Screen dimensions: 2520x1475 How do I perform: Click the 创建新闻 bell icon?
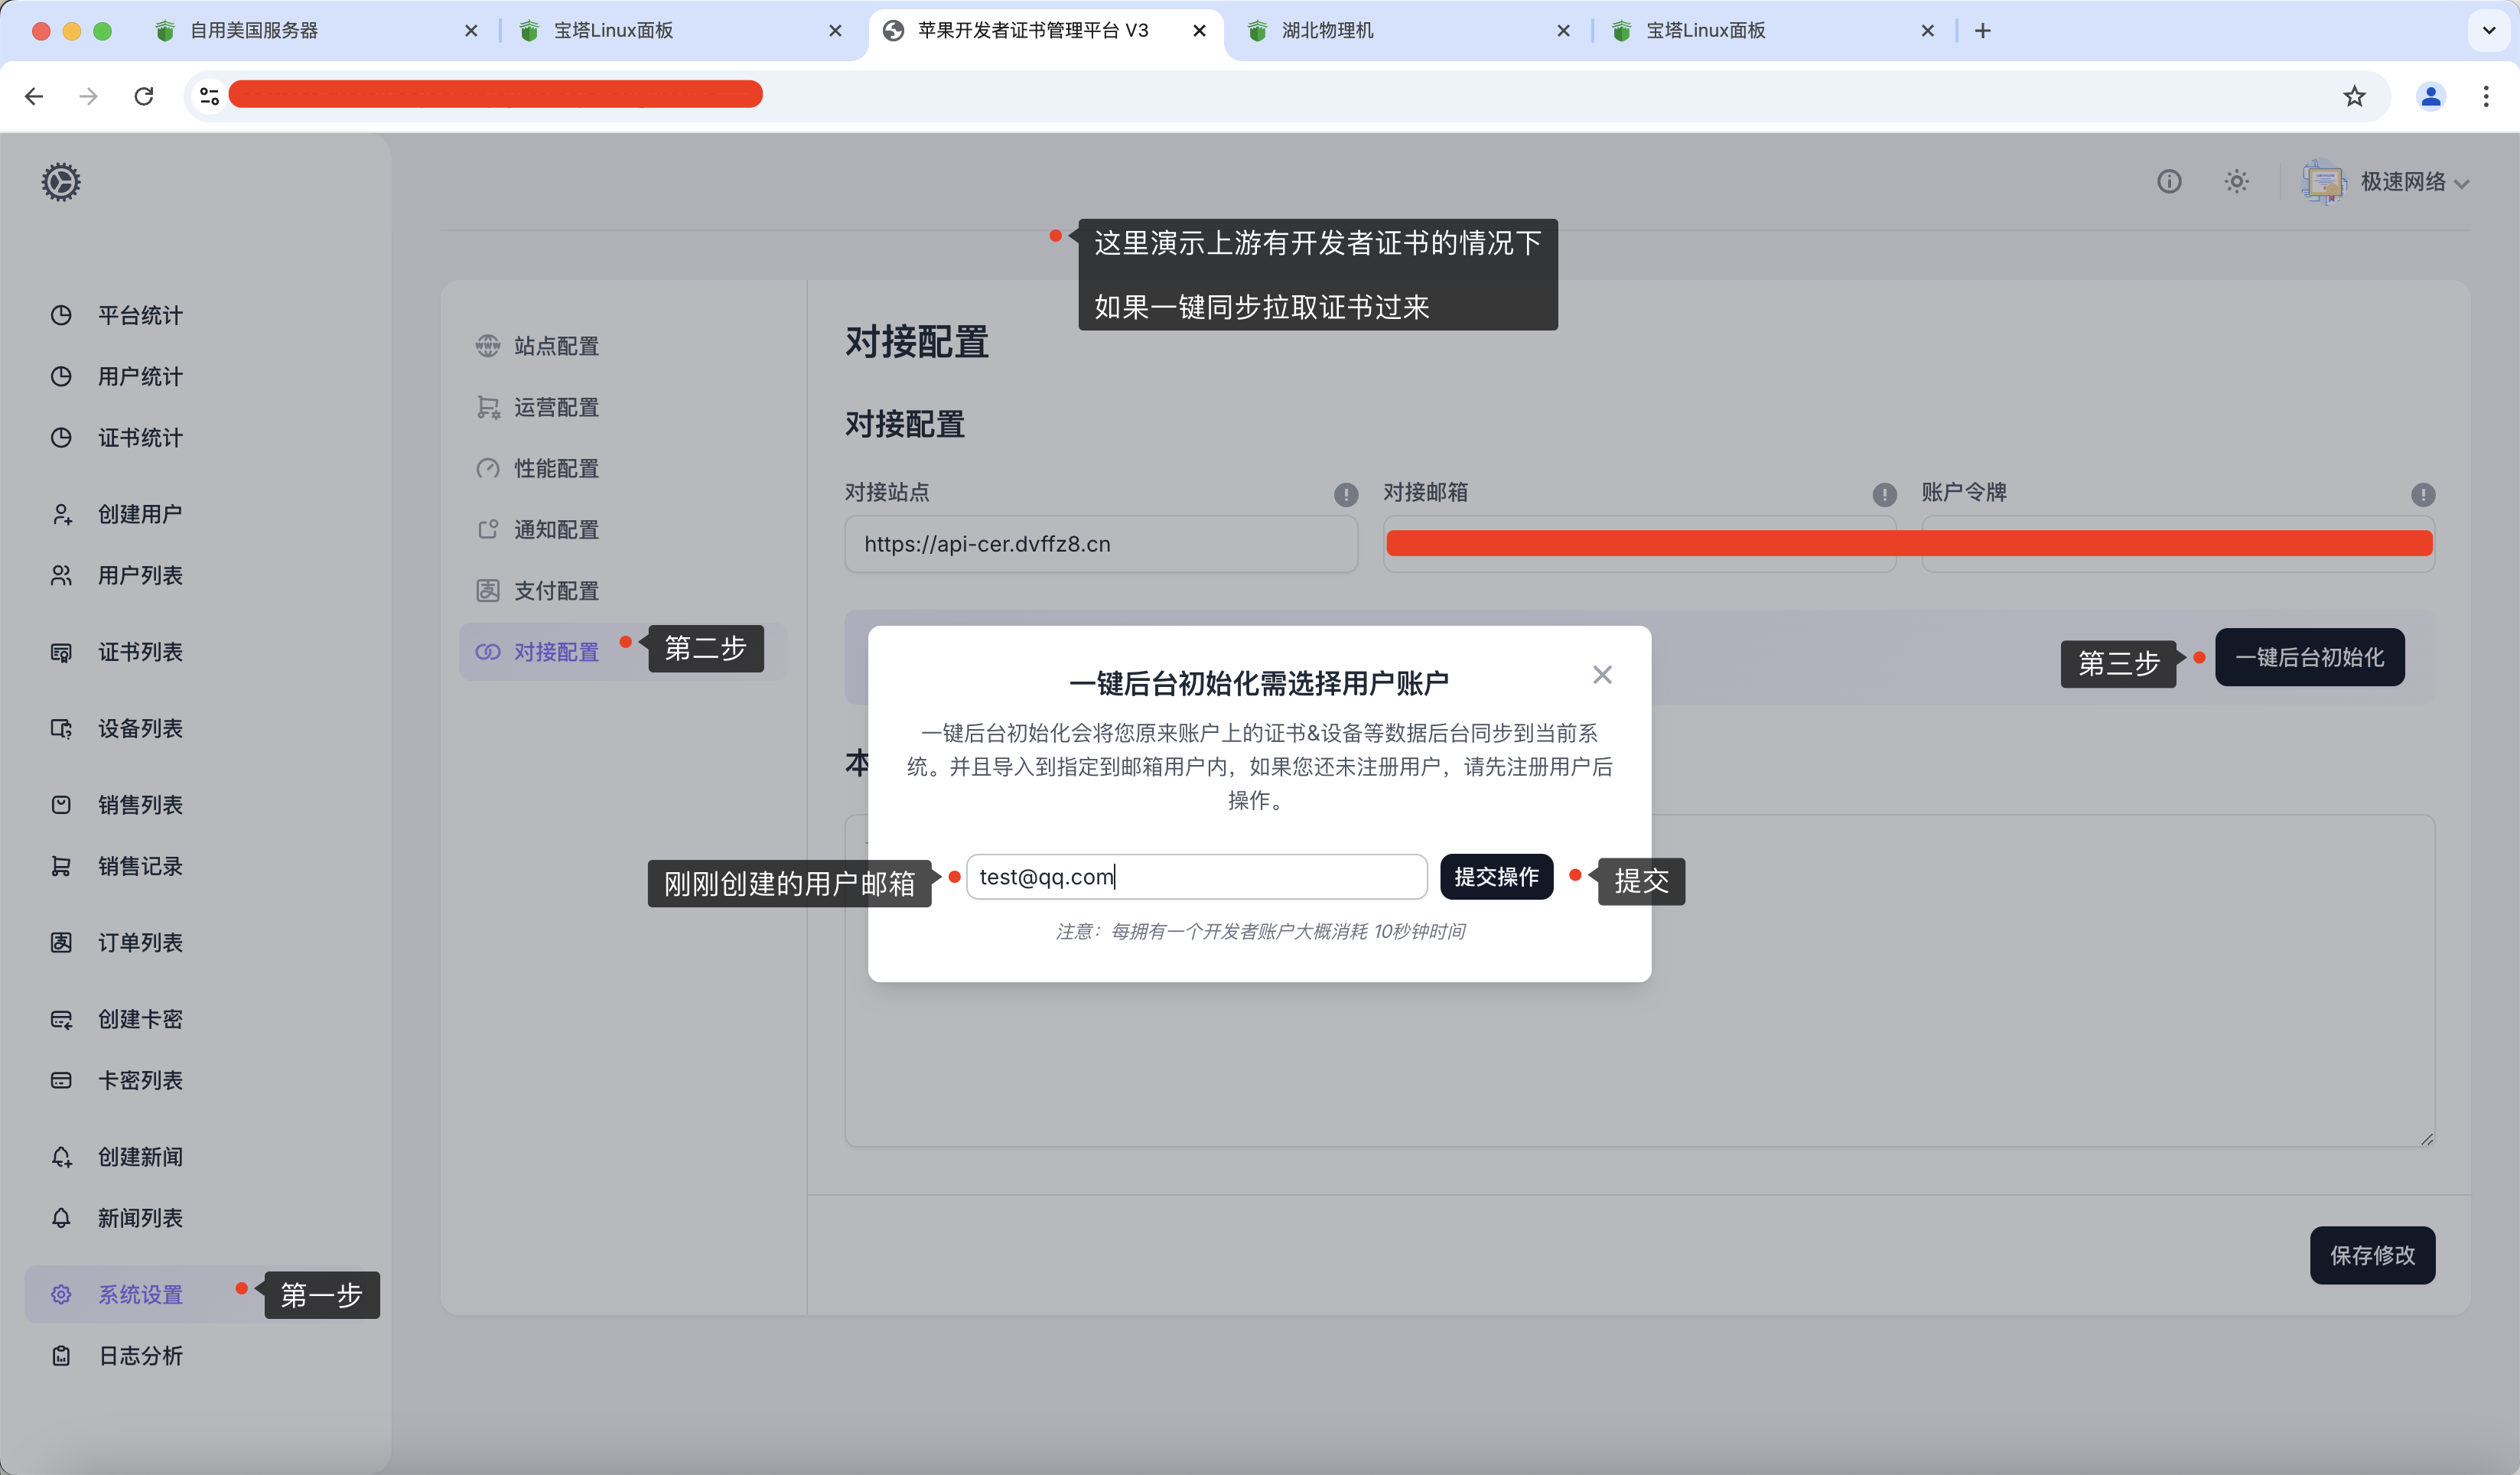pos(61,1157)
